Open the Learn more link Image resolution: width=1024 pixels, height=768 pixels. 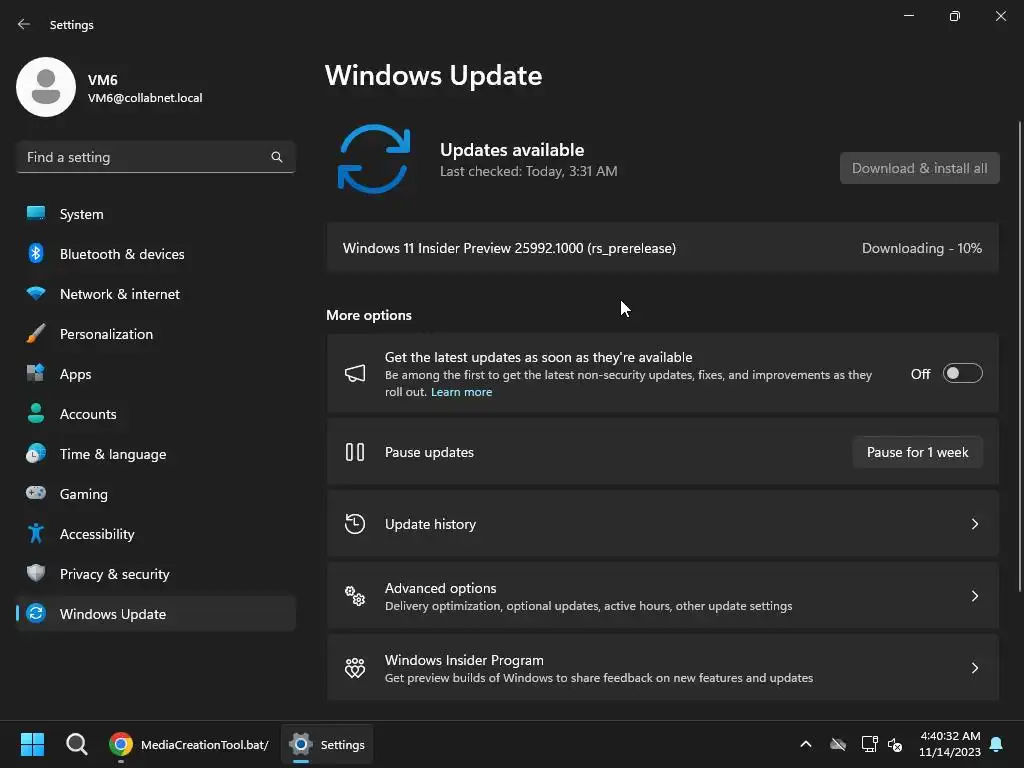pyautogui.click(x=461, y=392)
